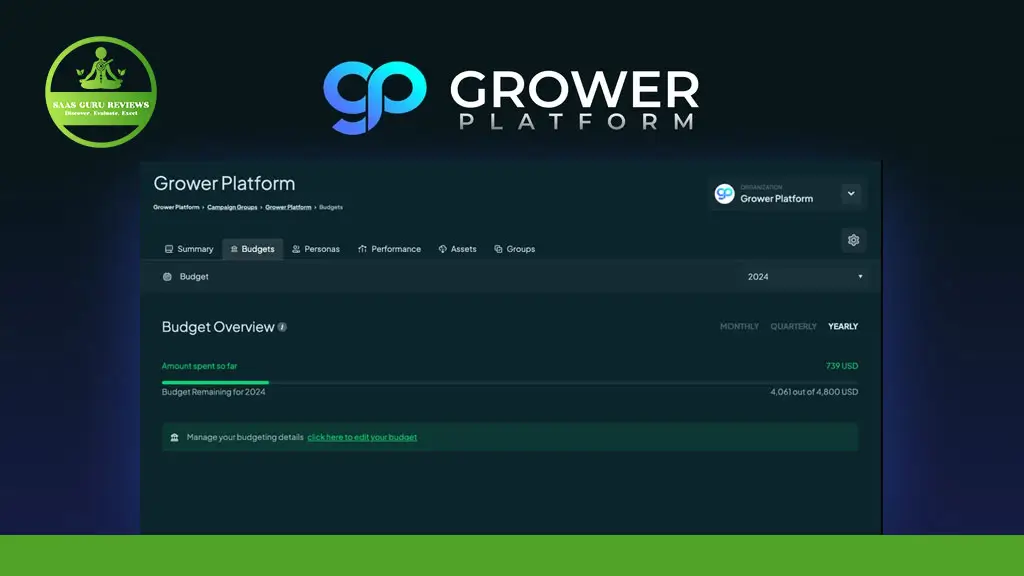1024x576 pixels.
Task: Click the Grower Platform page heading
Action: (x=224, y=184)
